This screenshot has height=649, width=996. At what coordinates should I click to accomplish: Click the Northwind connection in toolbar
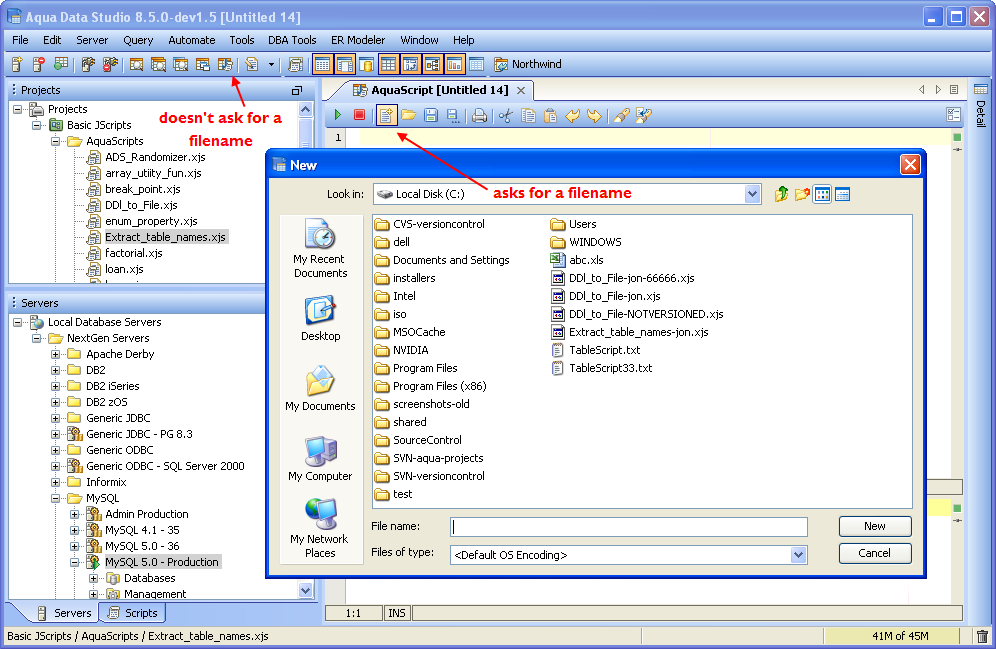coord(528,64)
